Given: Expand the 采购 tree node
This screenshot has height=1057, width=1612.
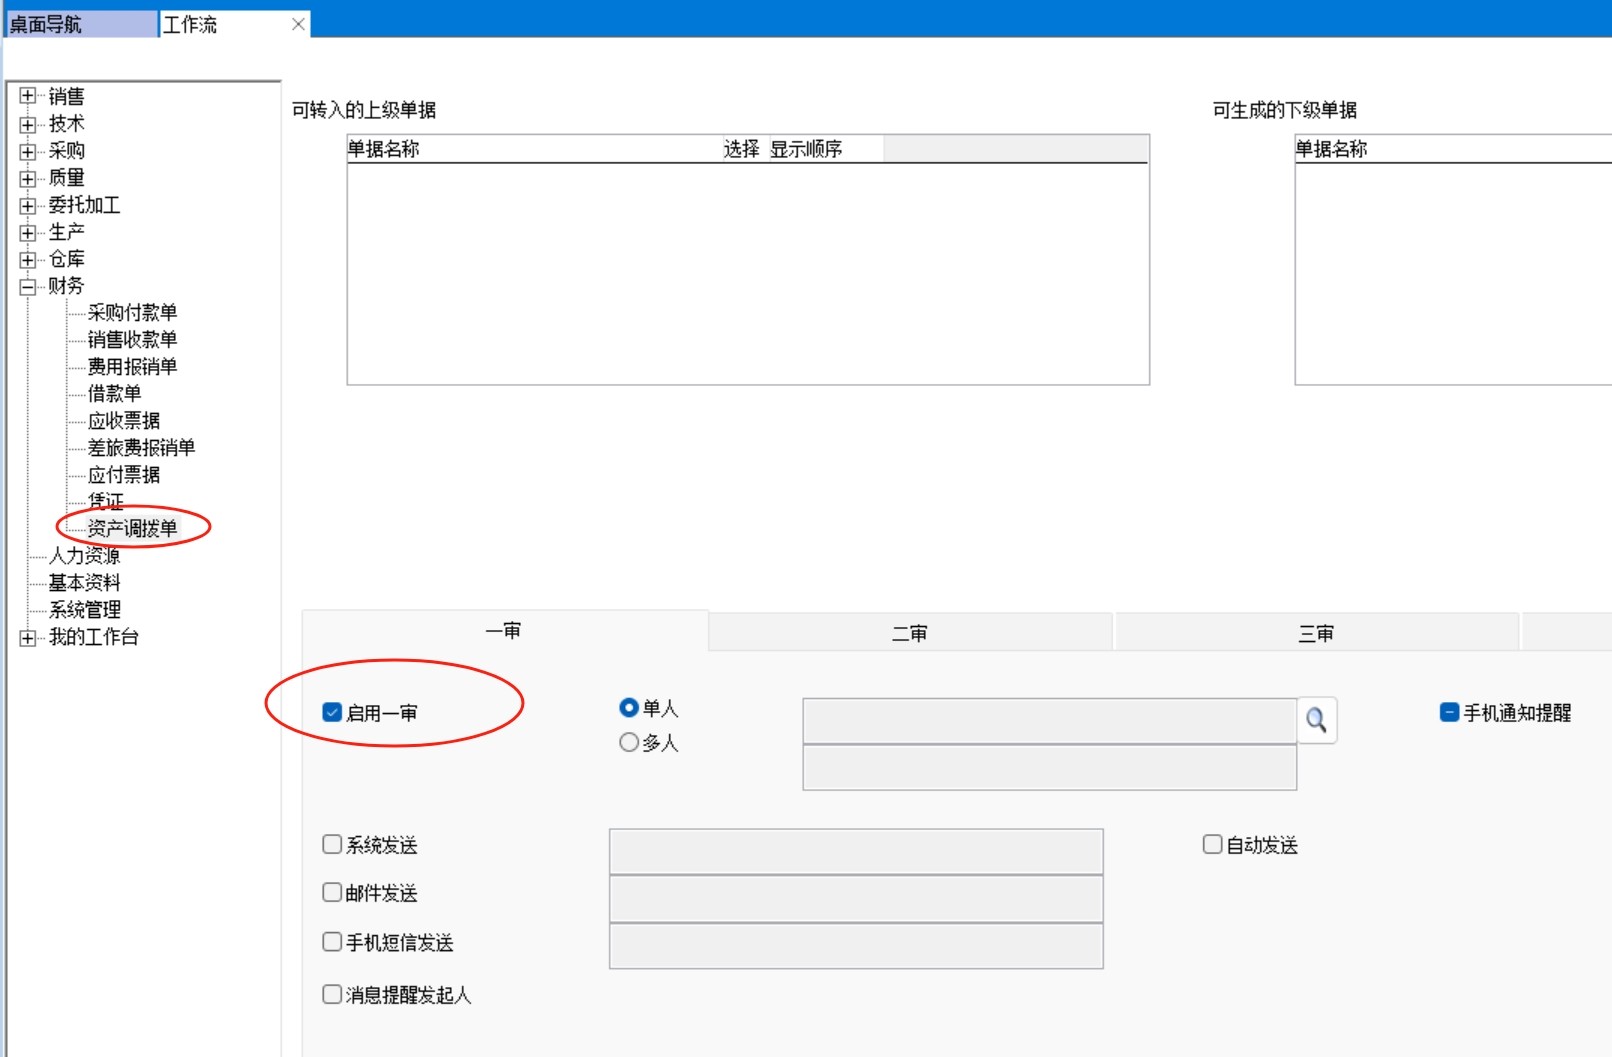Looking at the screenshot, I should click(28, 151).
